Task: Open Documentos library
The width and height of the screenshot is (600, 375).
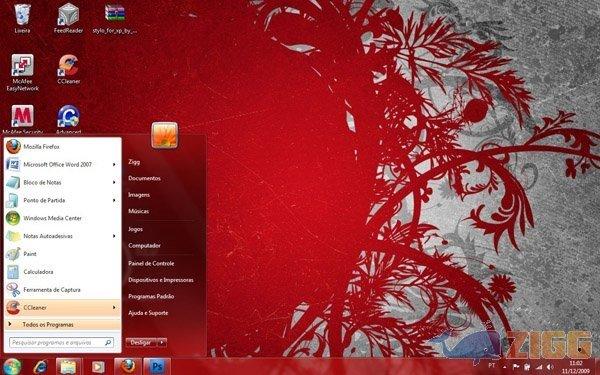Action: (x=144, y=178)
